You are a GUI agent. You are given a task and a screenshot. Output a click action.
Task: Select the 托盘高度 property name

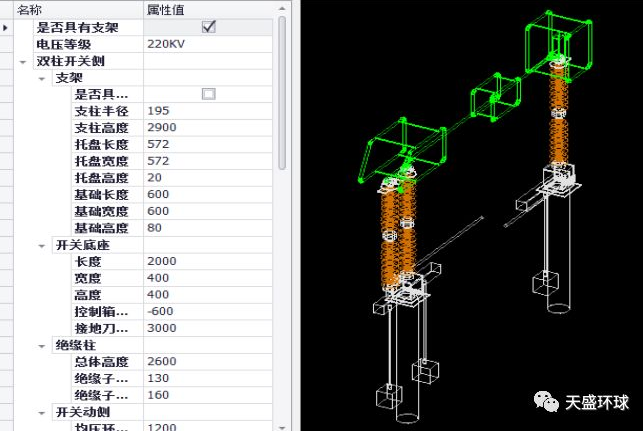pyautogui.click(x=101, y=178)
